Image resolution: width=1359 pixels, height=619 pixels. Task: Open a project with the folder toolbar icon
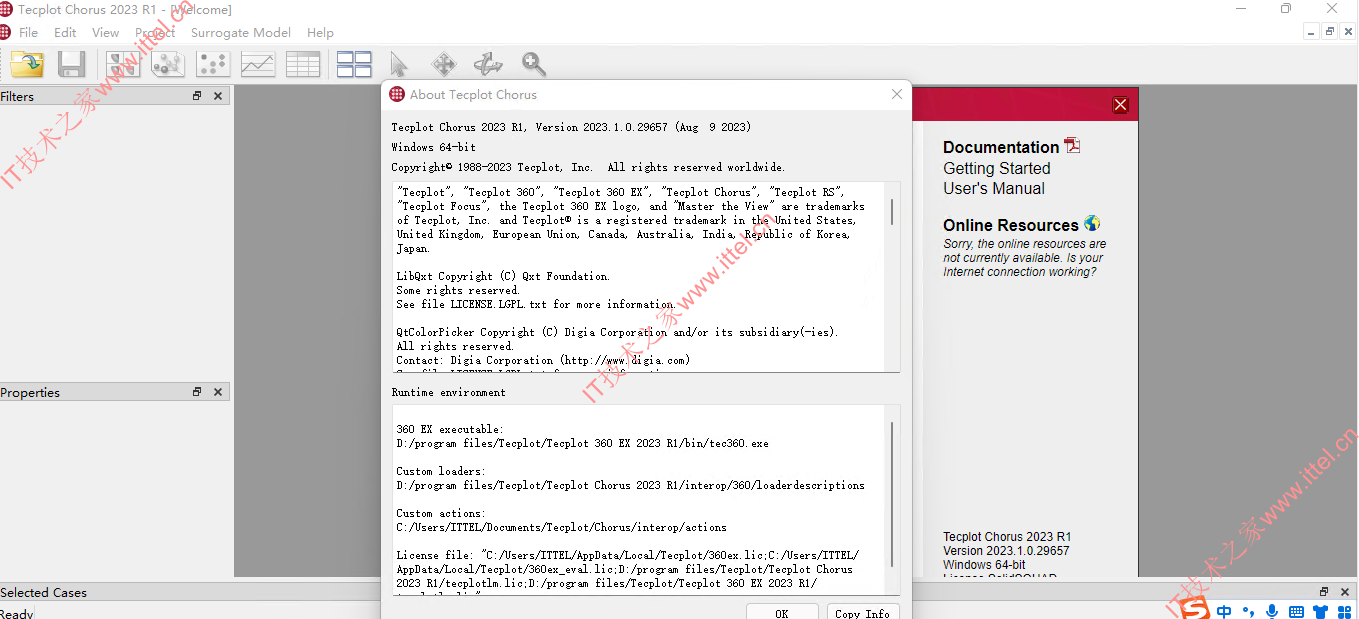27,64
